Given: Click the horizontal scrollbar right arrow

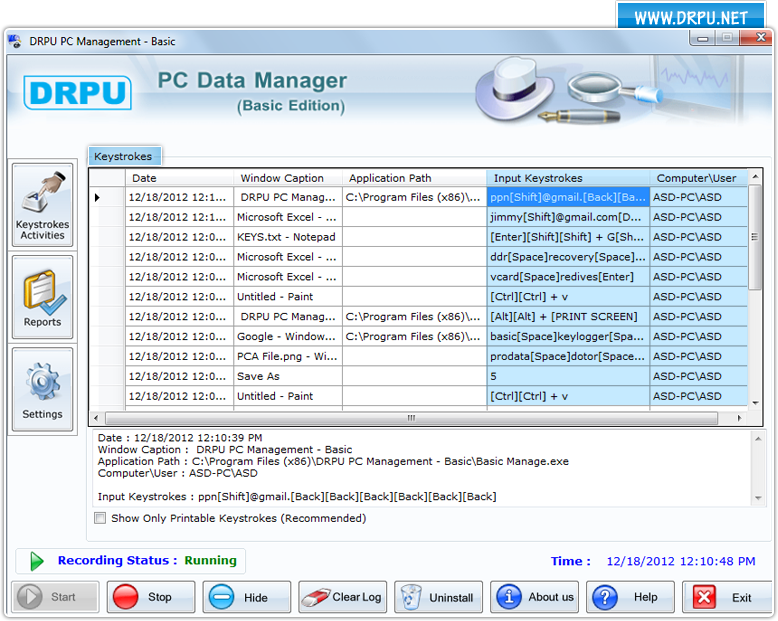Looking at the screenshot, I should tap(739, 418).
